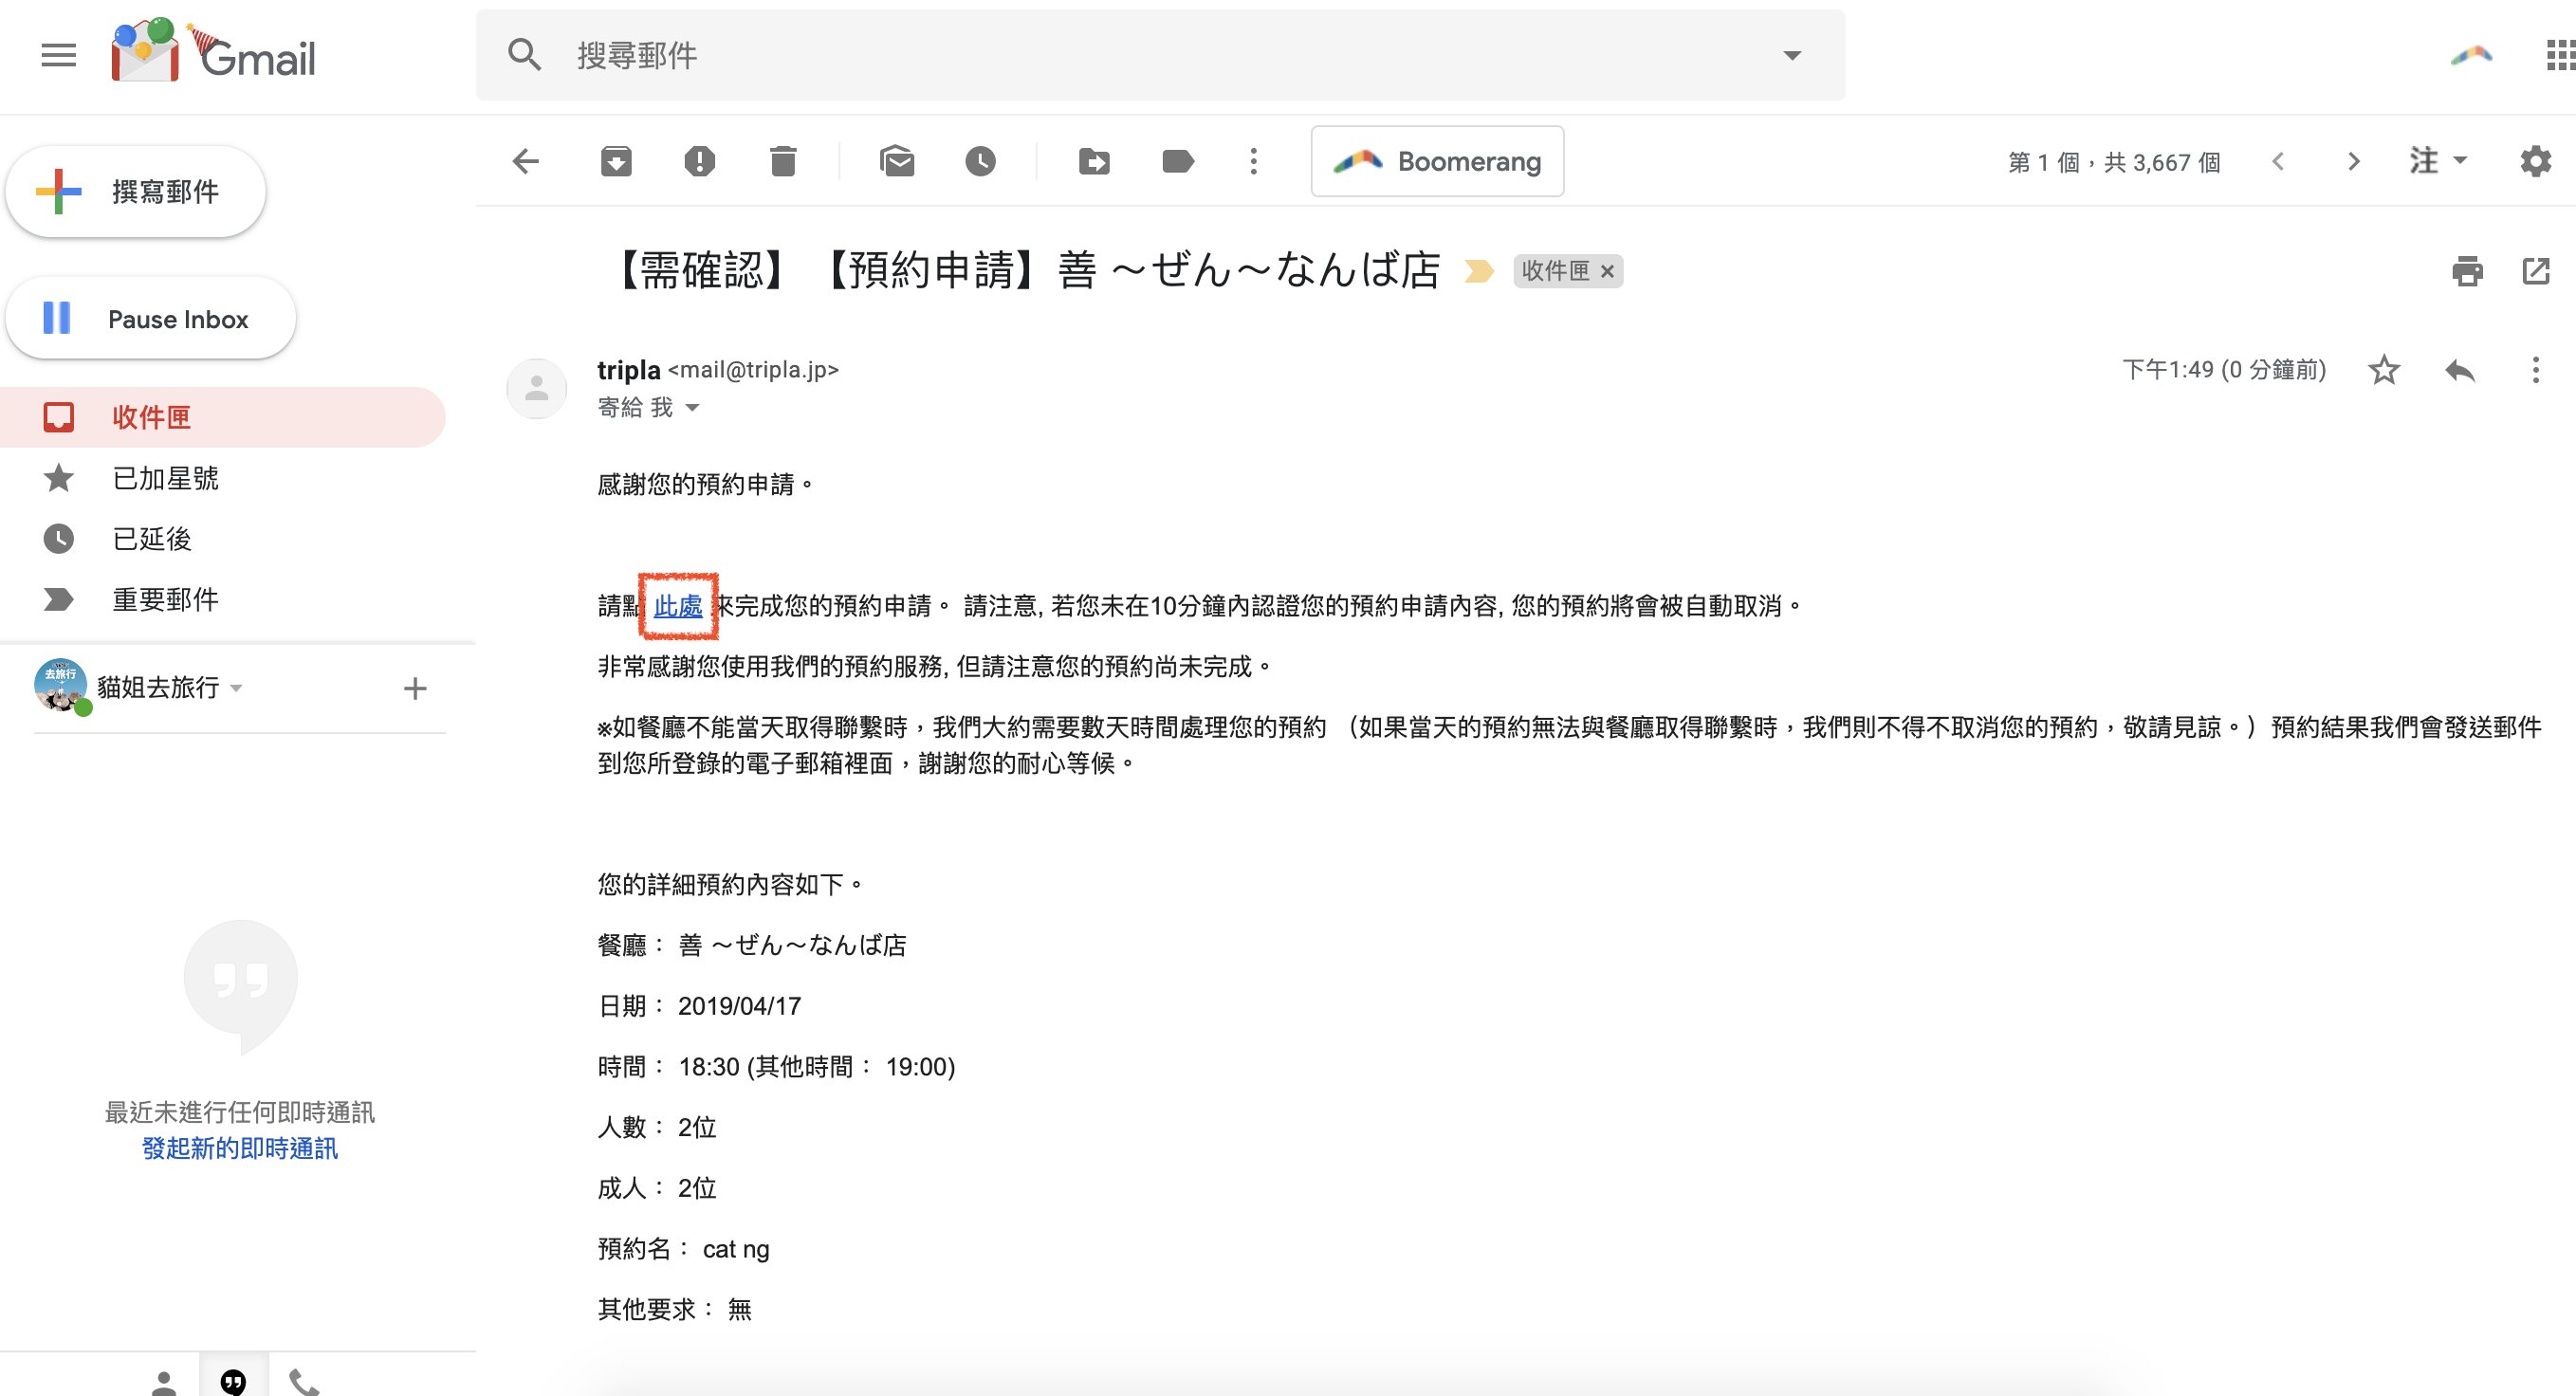The height and width of the screenshot is (1396, 2576).
Task: Toggle the yellow importance marker
Action: [1478, 271]
